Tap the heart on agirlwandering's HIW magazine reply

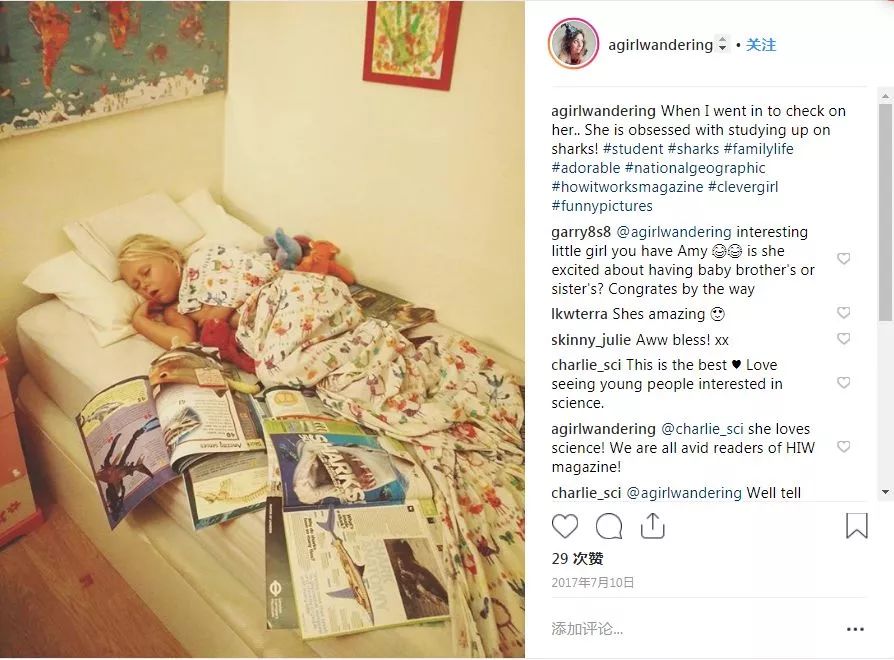click(x=843, y=446)
